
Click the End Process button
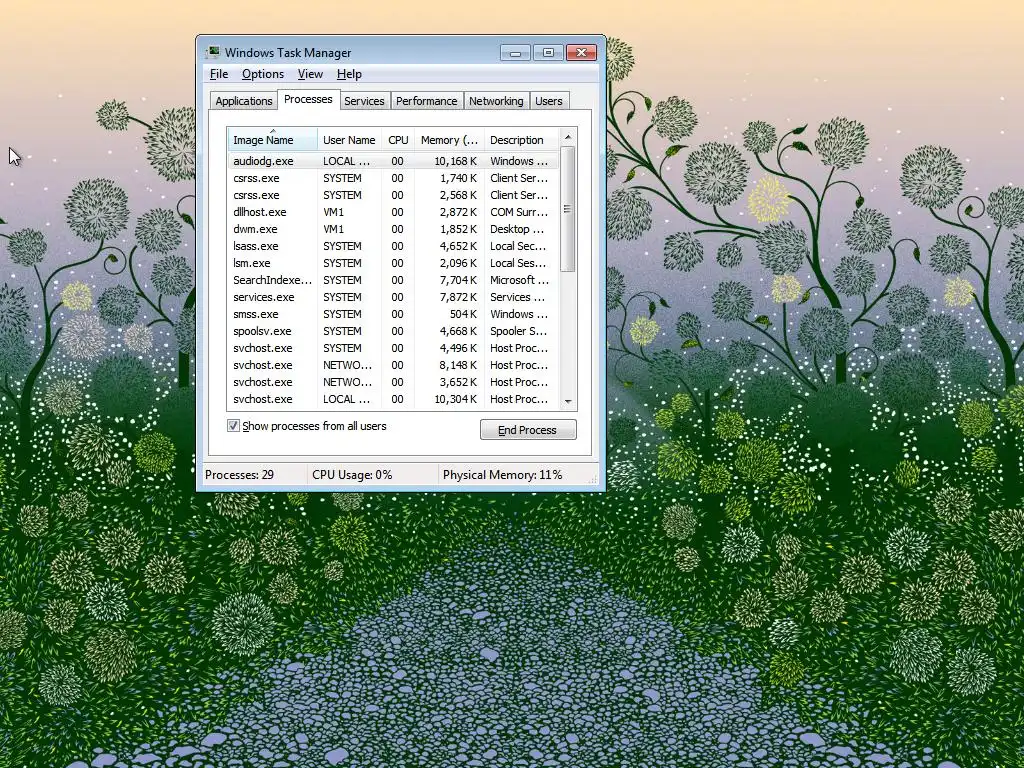pyautogui.click(x=528, y=430)
